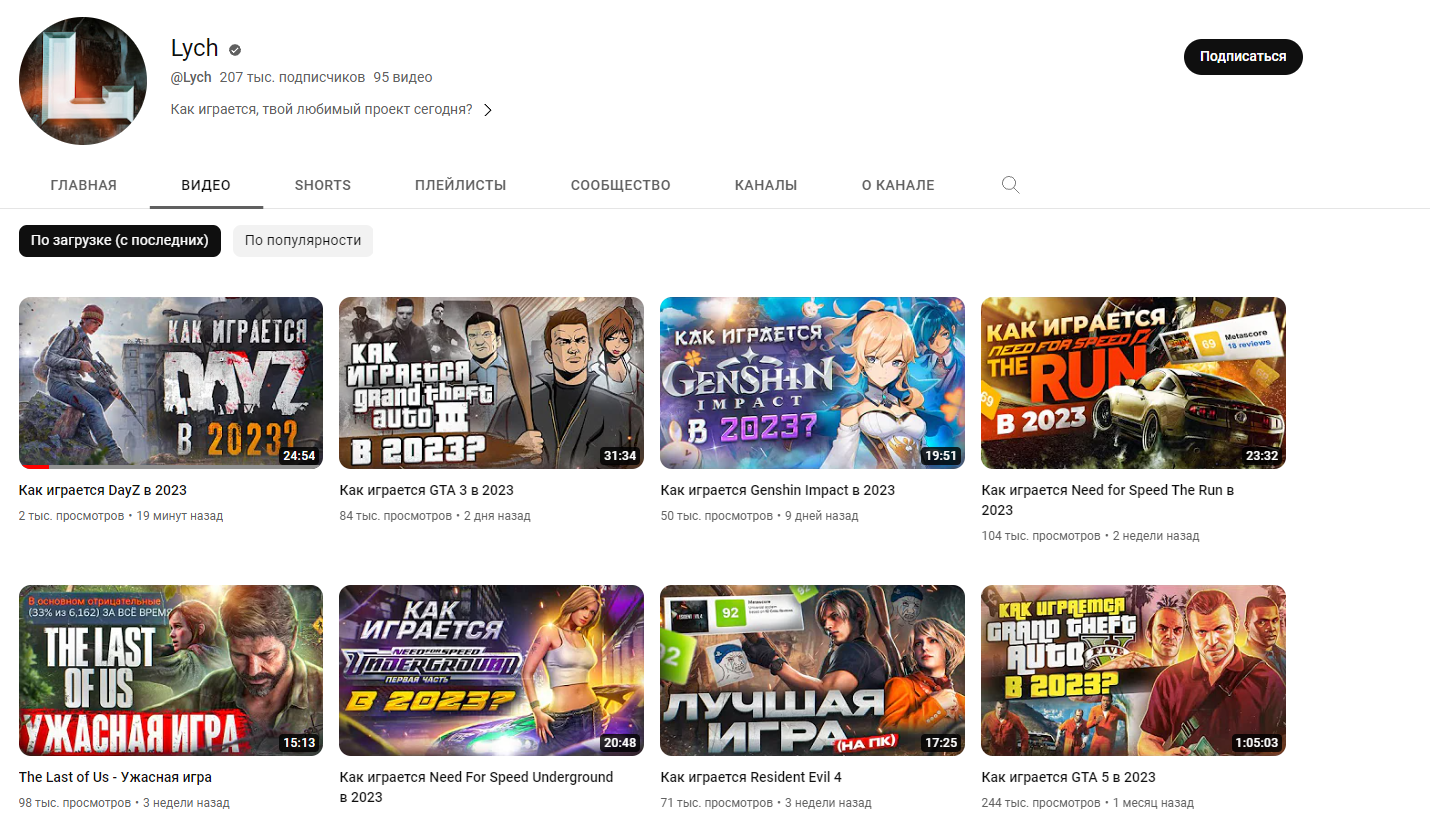The image size is (1430, 817).
Task: Click the Подписаться subscribe button
Action: (x=1243, y=57)
